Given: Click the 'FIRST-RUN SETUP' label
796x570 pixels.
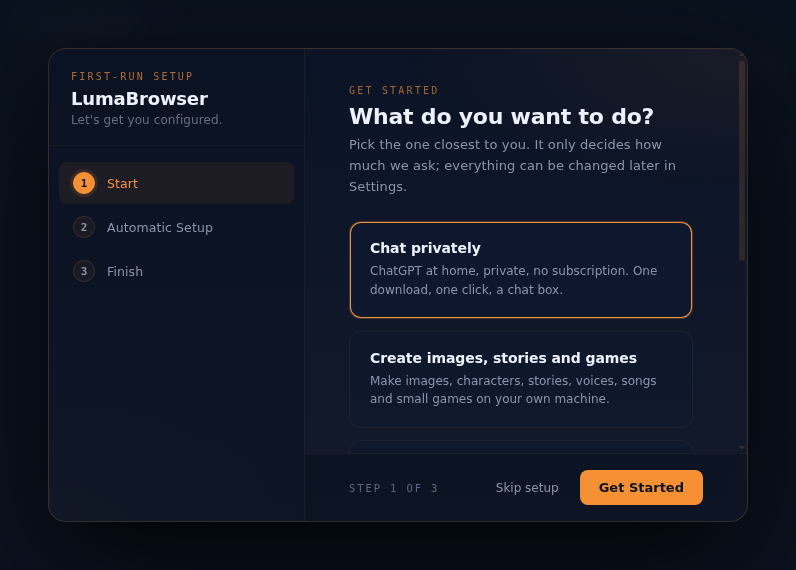Looking at the screenshot, I should tap(132, 76).
